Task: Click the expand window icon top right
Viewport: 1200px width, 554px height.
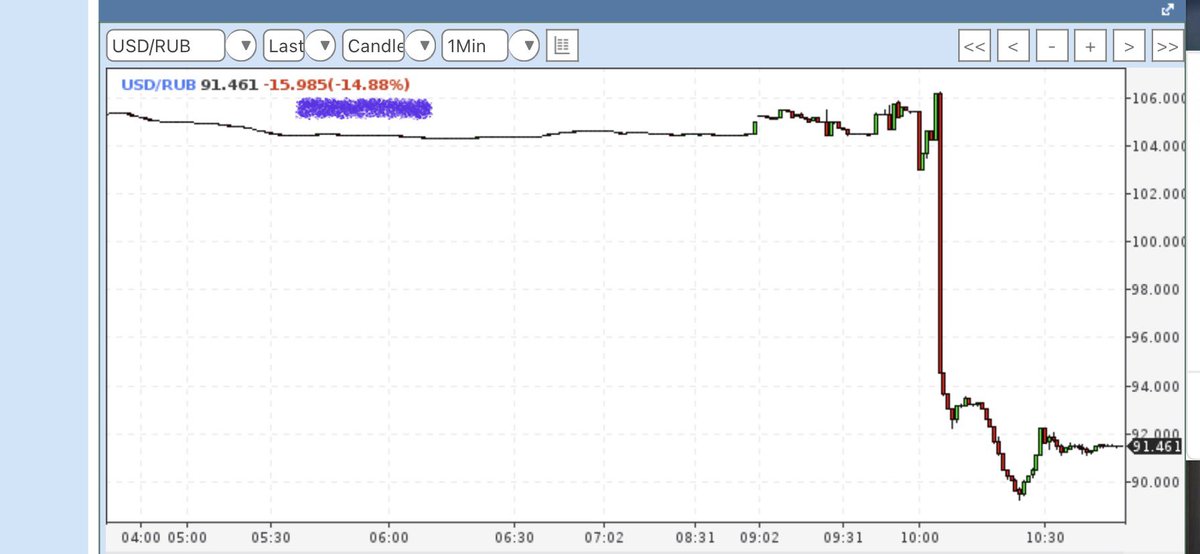Action: coord(1165,10)
